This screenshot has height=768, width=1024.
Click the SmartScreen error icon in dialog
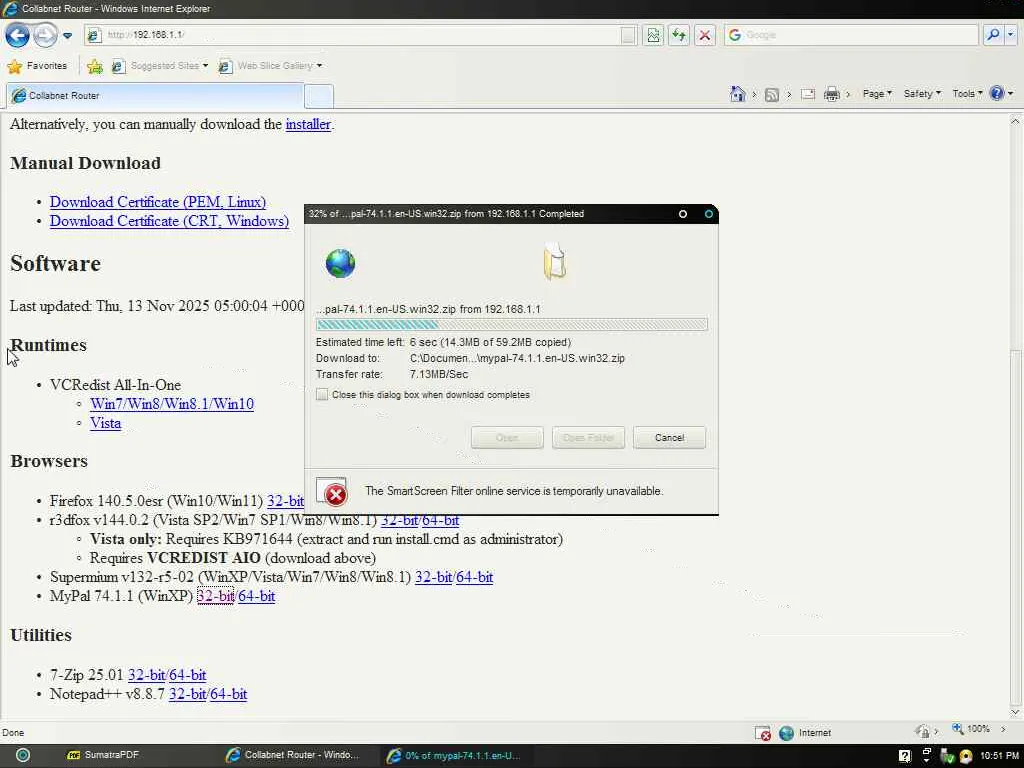pos(332,492)
